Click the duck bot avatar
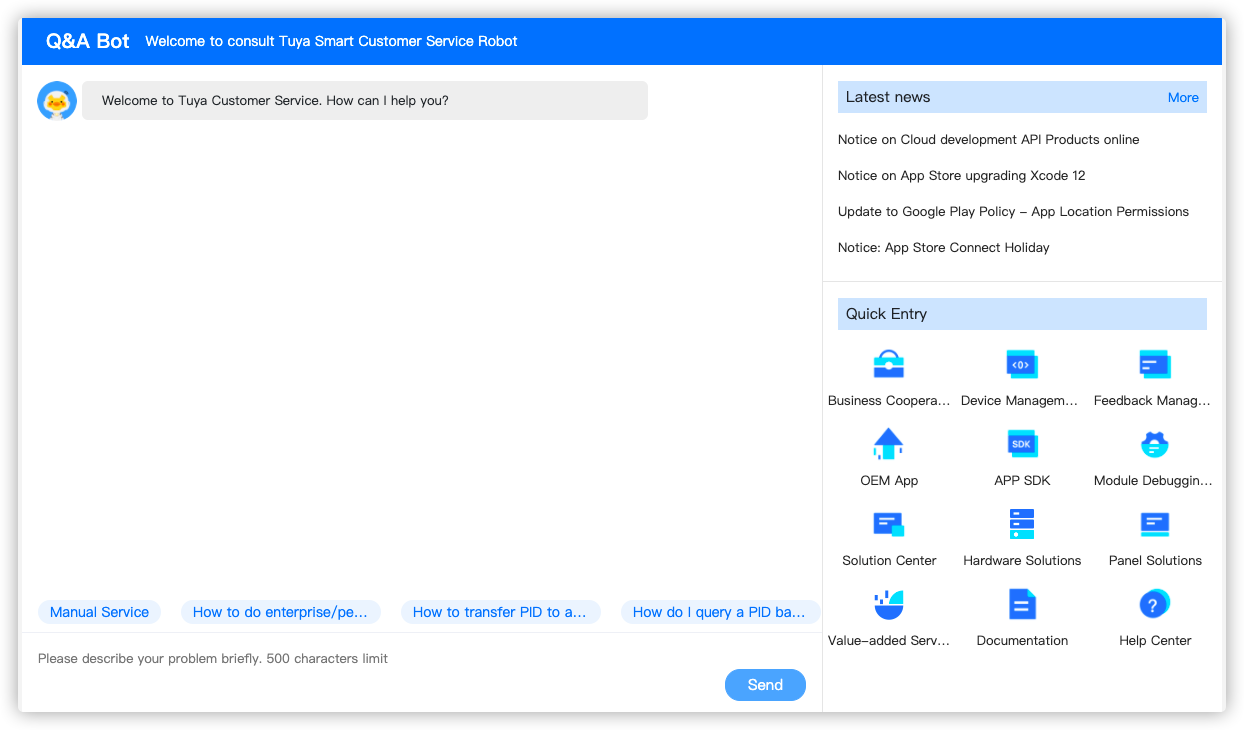This screenshot has height=730, width=1244. pos(57,101)
